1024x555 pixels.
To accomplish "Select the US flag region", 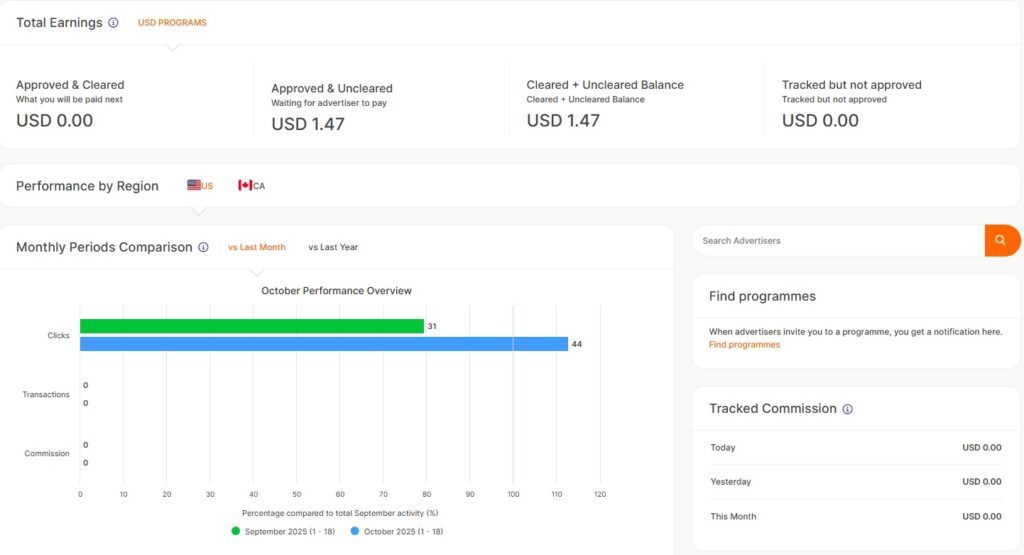I will tap(200, 186).
